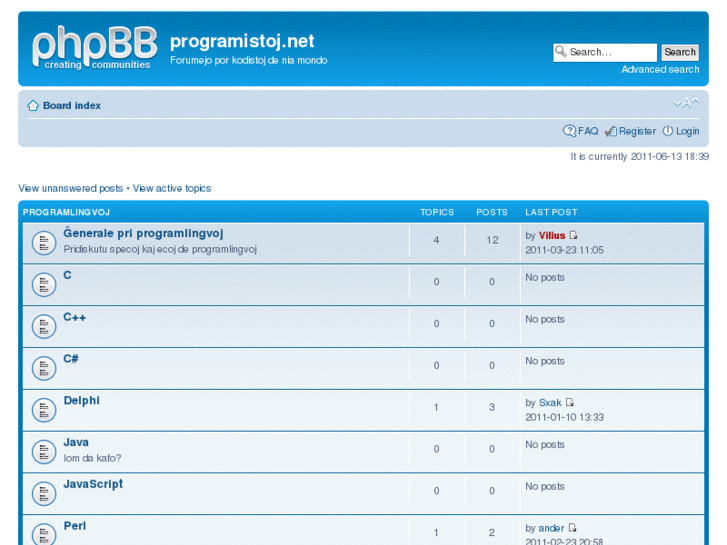
Task: Click 'No posts' in the Java row
Action: pos(545,445)
